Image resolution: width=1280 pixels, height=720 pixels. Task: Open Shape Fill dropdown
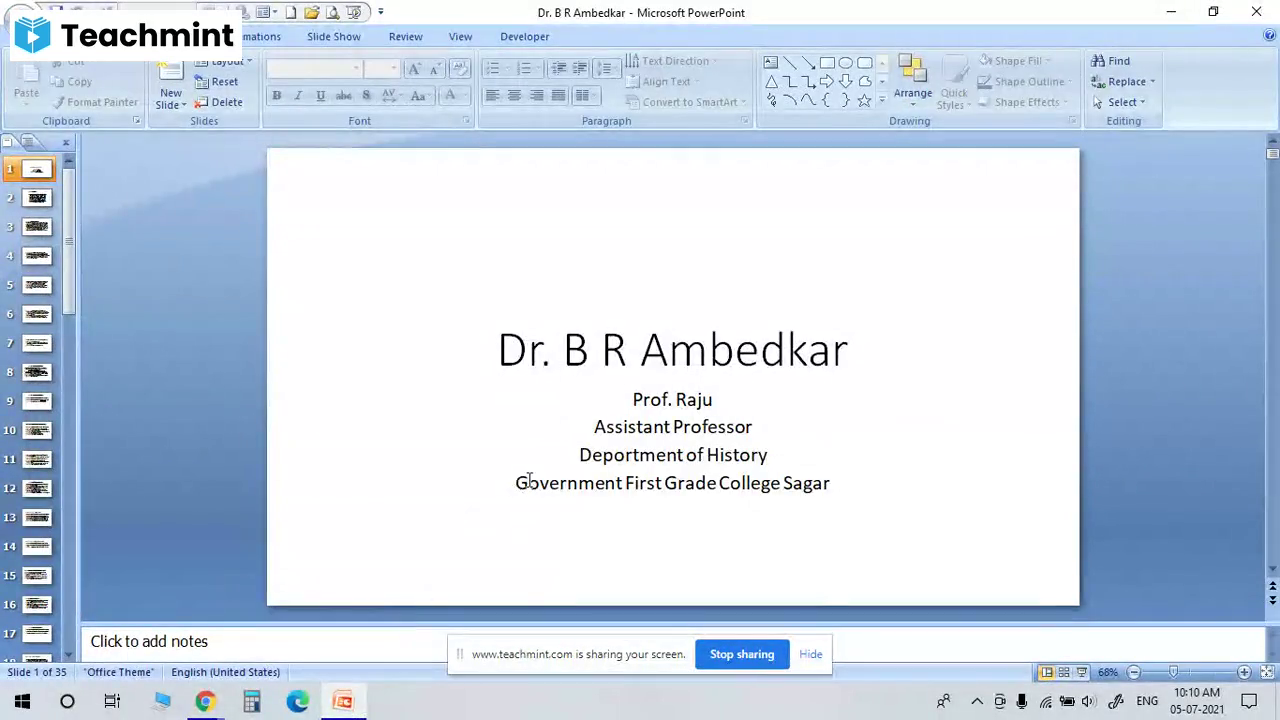(1013, 61)
